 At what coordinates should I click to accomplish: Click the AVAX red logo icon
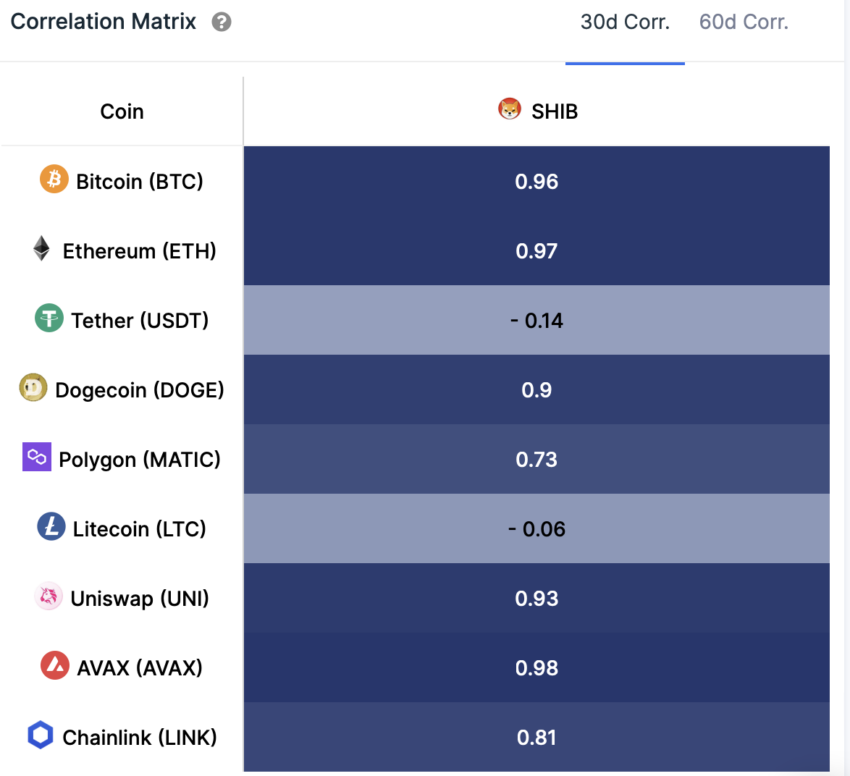click(x=55, y=665)
